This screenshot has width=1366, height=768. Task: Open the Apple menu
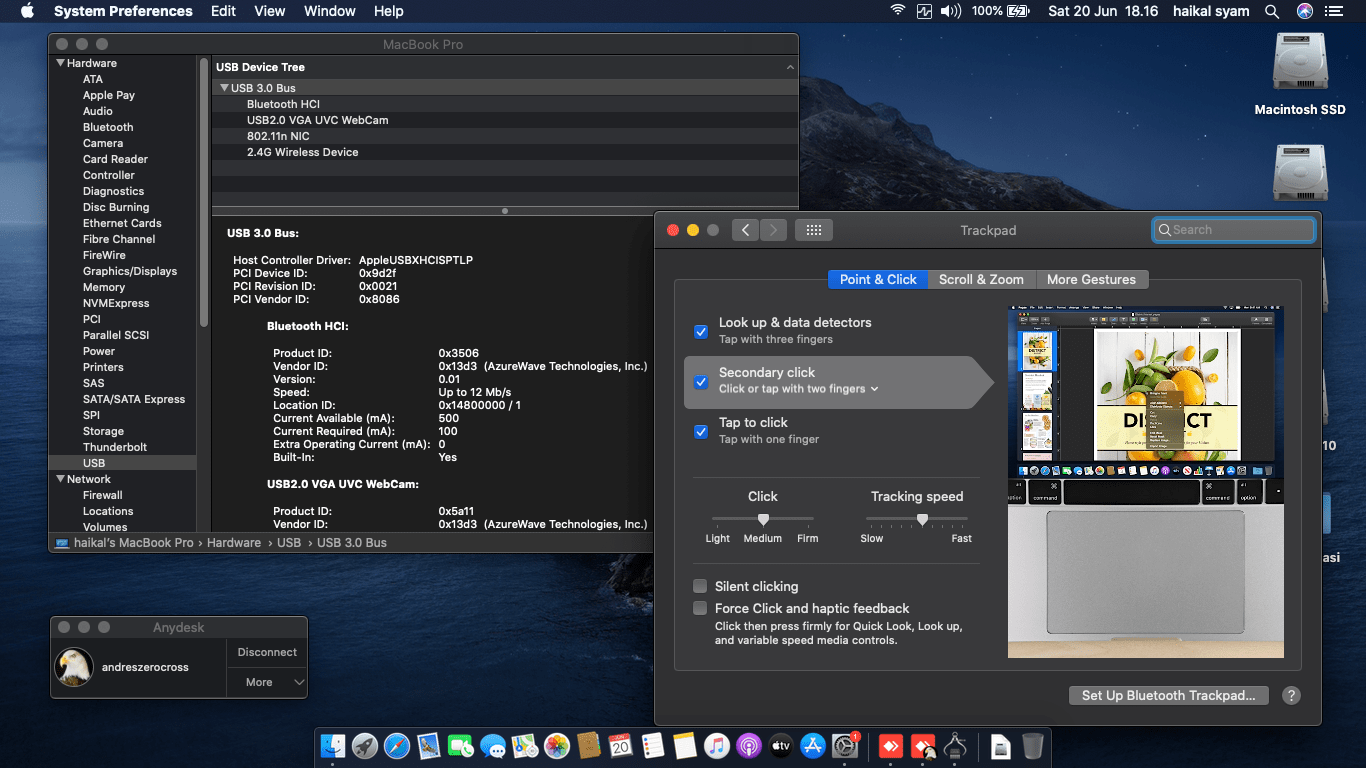(x=27, y=11)
